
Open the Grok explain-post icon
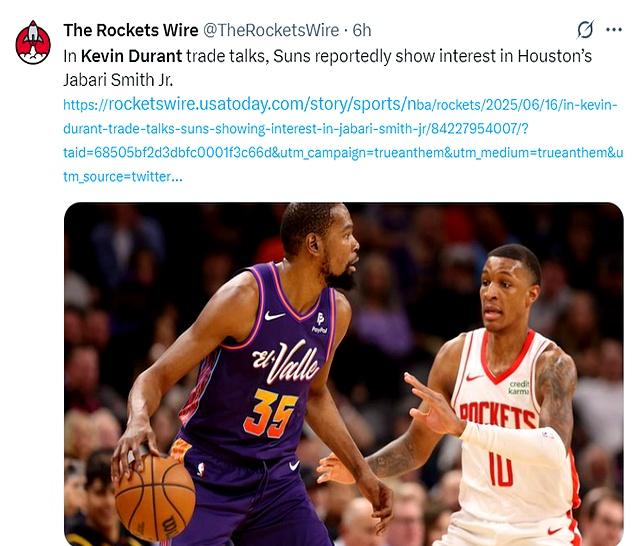[585, 29]
